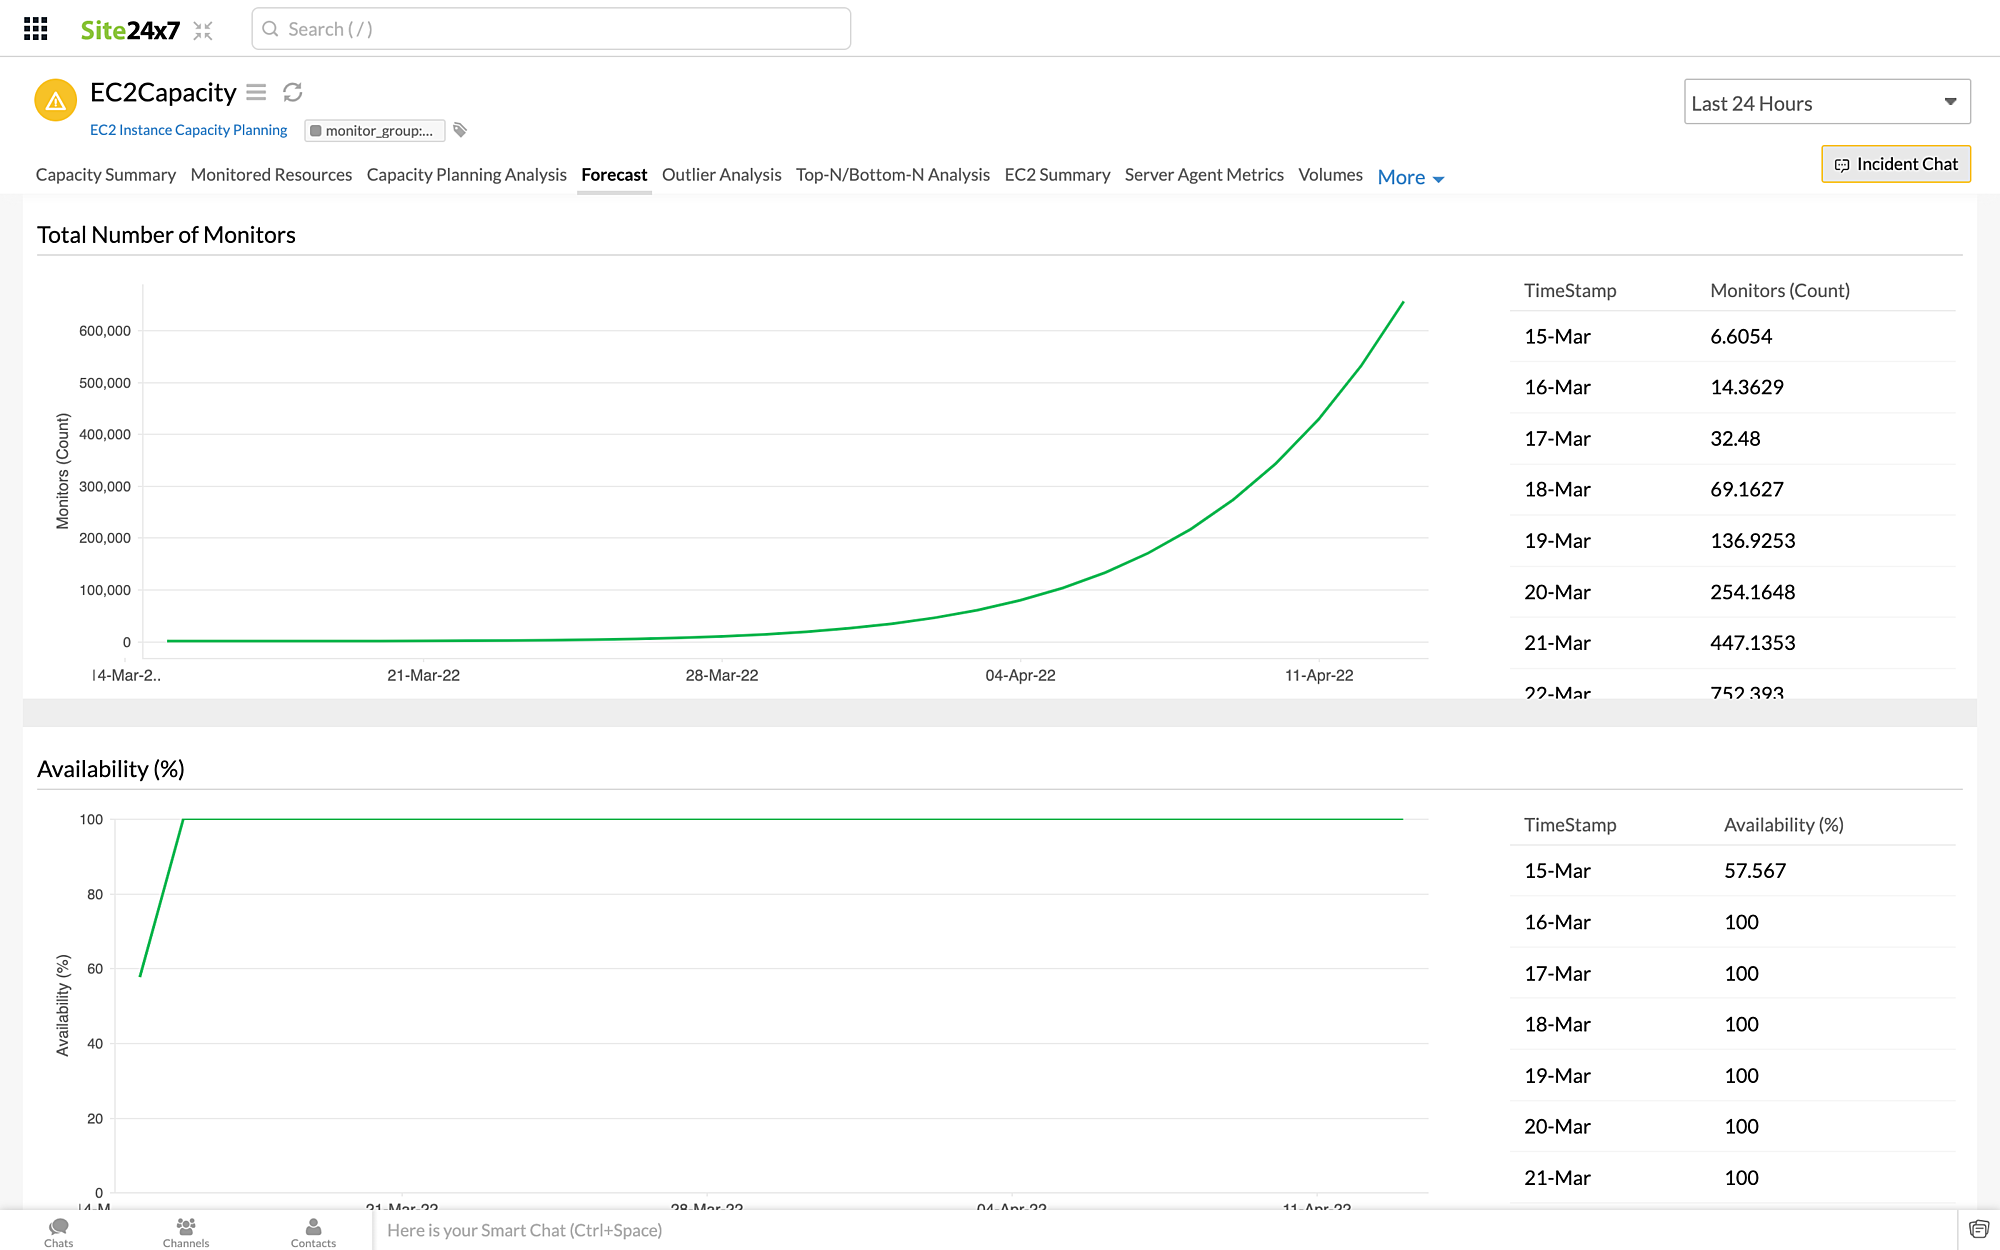Viewport: 2000px width, 1250px height.
Task: Click the monitor_group tag chip
Action: tap(374, 130)
